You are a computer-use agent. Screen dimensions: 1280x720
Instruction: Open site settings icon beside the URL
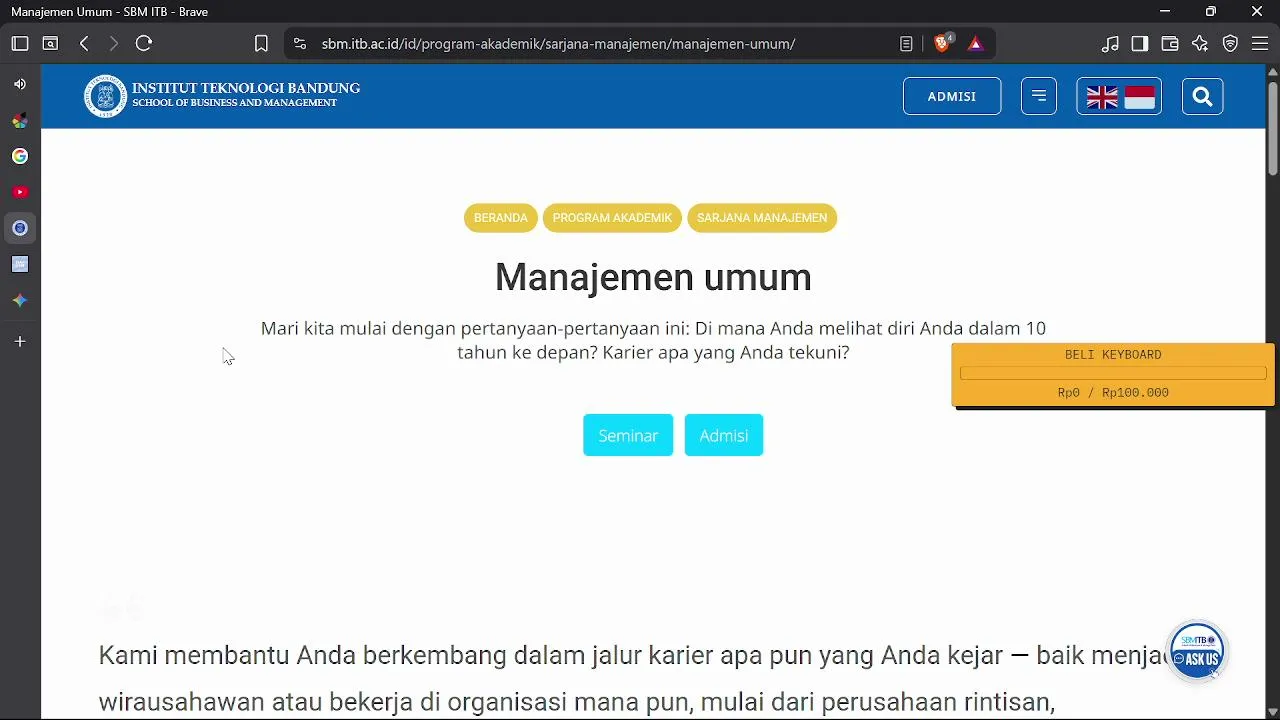tap(300, 43)
